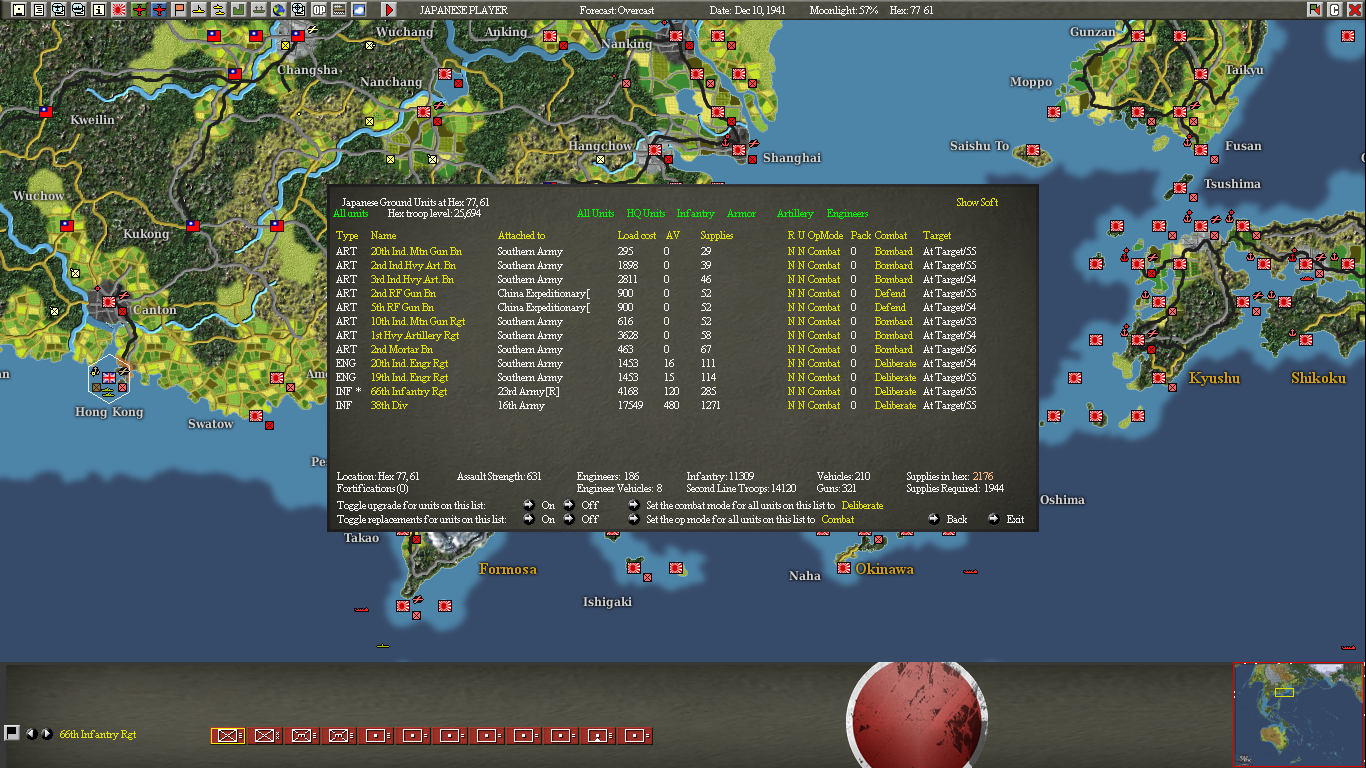
Task: Click the previous unit left arrow
Action: [x=31, y=734]
